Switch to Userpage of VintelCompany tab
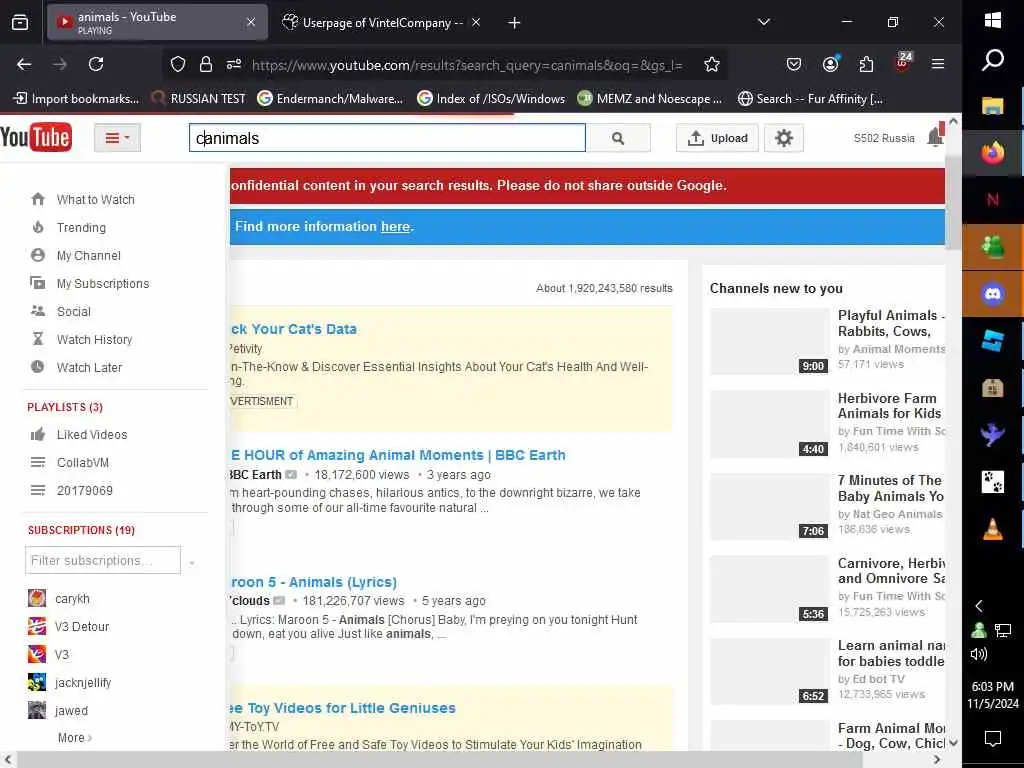1024x768 pixels. click(x=382, y=23)
